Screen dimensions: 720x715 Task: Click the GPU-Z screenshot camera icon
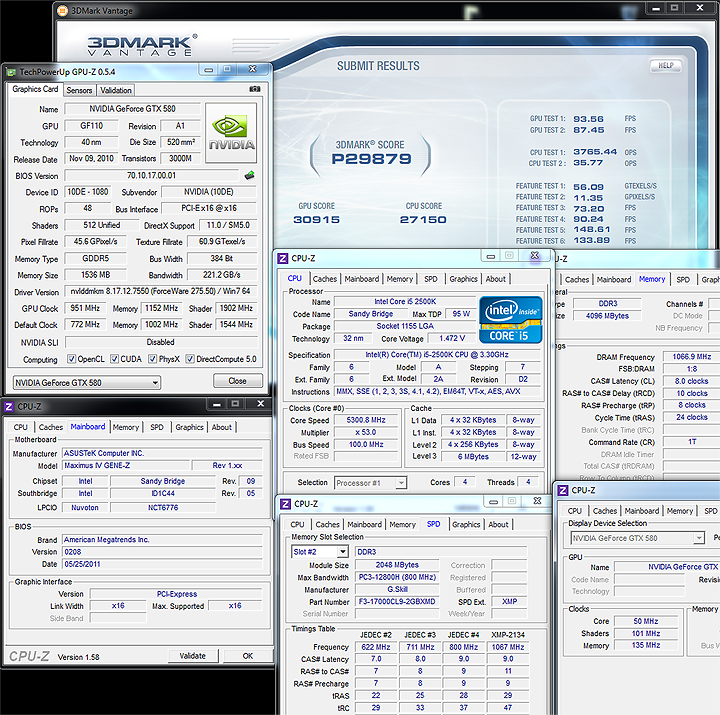(255, 89)
